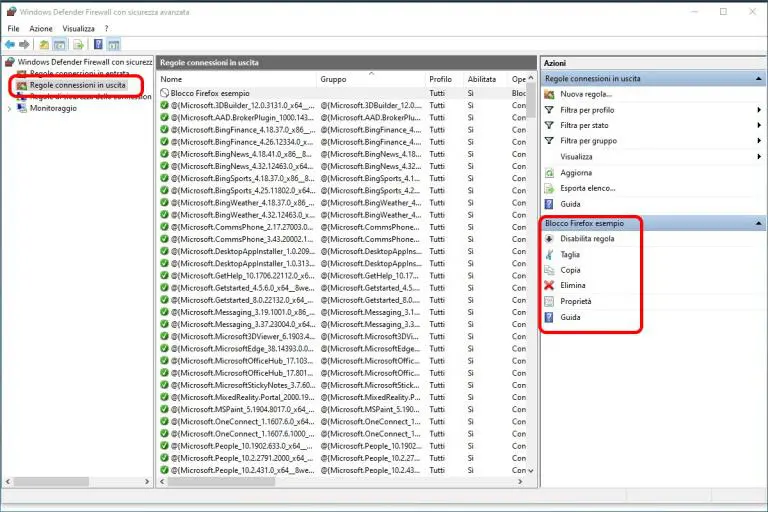This screenshot has width=768, height=512.
Task: Click the Monitoraggio tree icon
Action: pyautogui.click(x=22, y=108)
